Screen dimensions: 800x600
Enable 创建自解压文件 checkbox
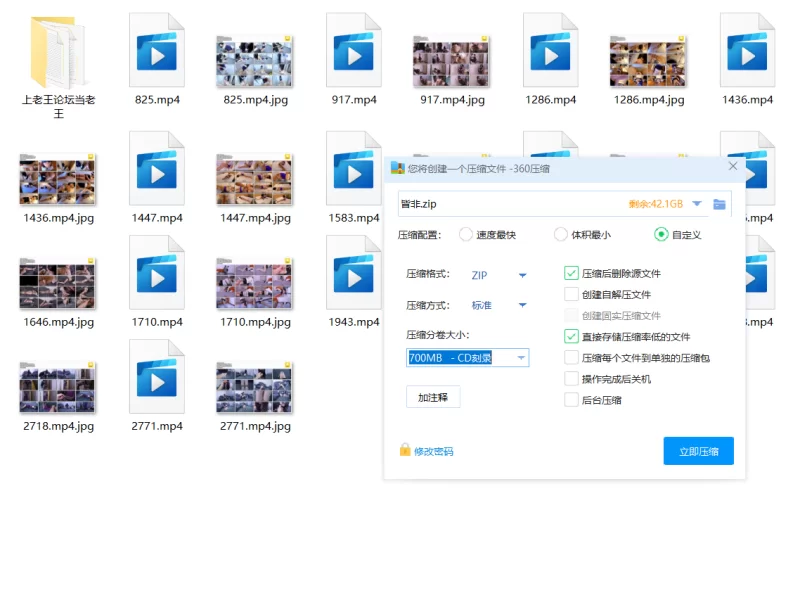(x=572, y=294)
